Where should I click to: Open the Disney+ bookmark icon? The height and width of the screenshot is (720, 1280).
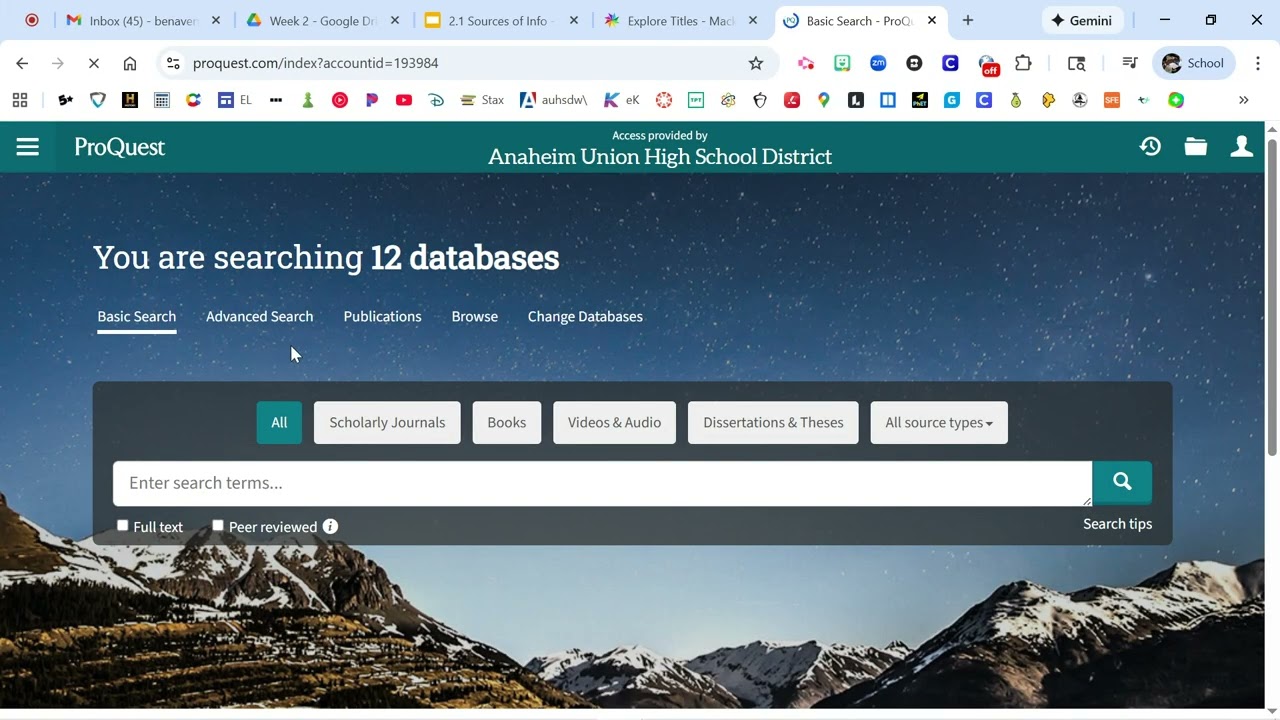[436, 100]
